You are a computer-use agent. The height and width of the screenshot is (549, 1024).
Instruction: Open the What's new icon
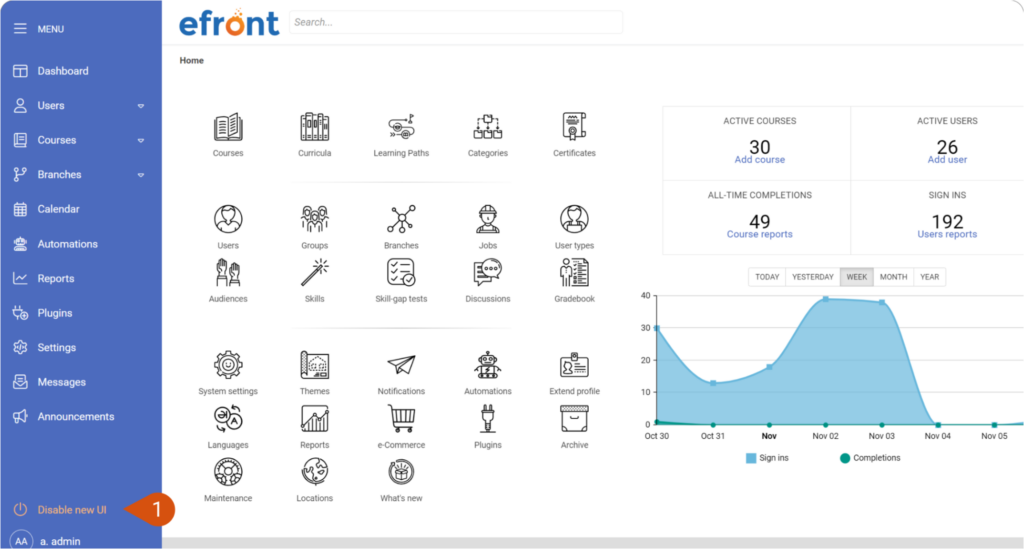[401, 472]
